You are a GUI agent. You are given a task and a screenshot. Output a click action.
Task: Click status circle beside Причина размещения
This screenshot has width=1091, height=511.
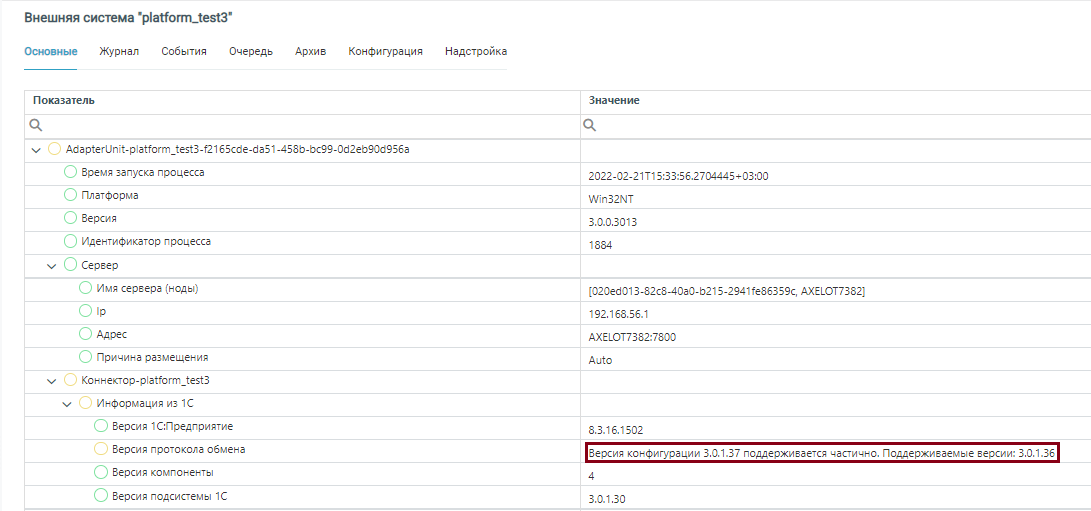86,357
